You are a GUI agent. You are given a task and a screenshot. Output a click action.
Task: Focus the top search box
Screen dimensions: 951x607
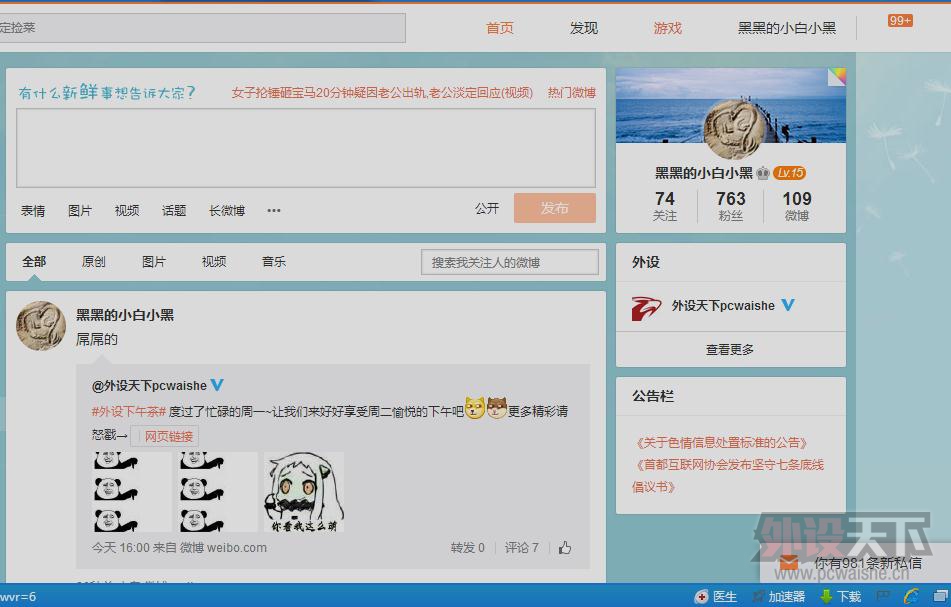tap(202, 28)
